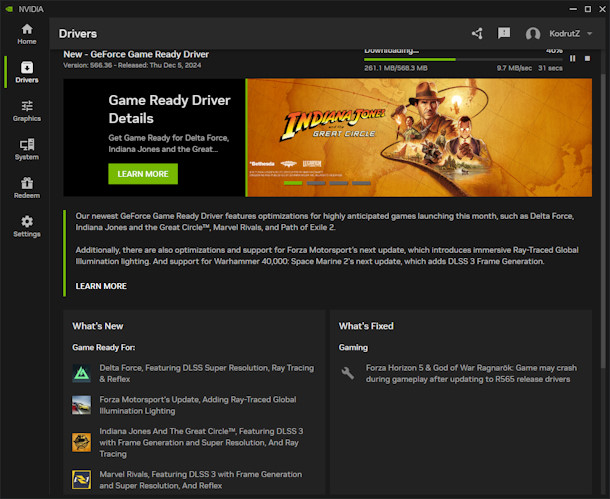Pause the driver download

coord(573,58)
